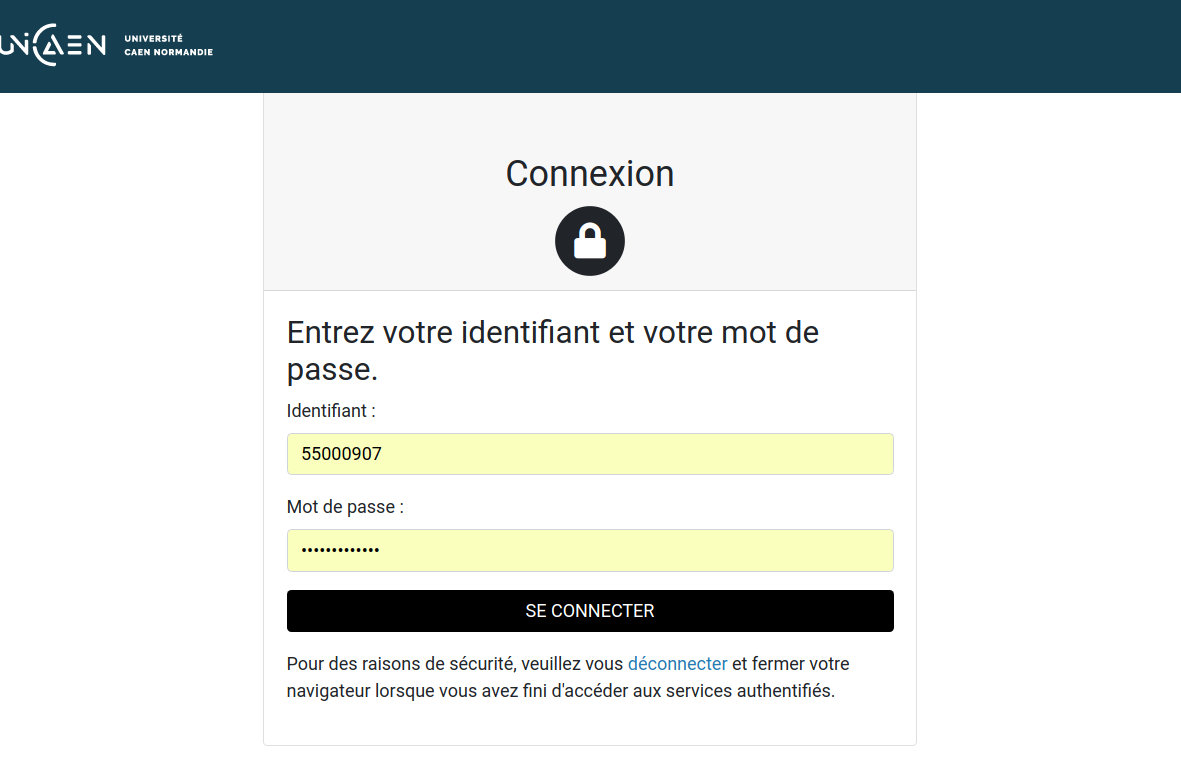Click "et fermer votre" text after the link
The image size is (1181, 757).
coord(790,664)
